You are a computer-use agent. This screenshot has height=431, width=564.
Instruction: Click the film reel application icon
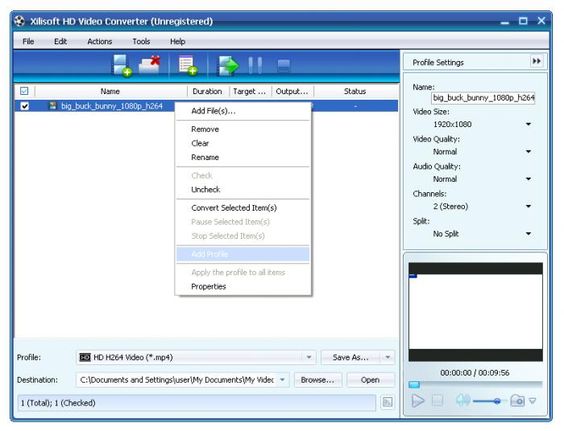(x=19, y=21)
